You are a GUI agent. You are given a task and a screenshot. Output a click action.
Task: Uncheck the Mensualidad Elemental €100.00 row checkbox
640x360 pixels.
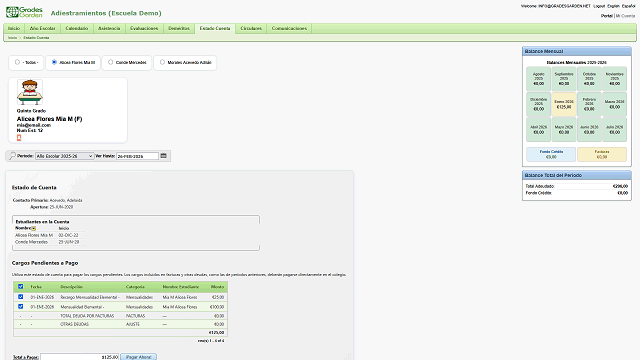[x=20, y=306]
